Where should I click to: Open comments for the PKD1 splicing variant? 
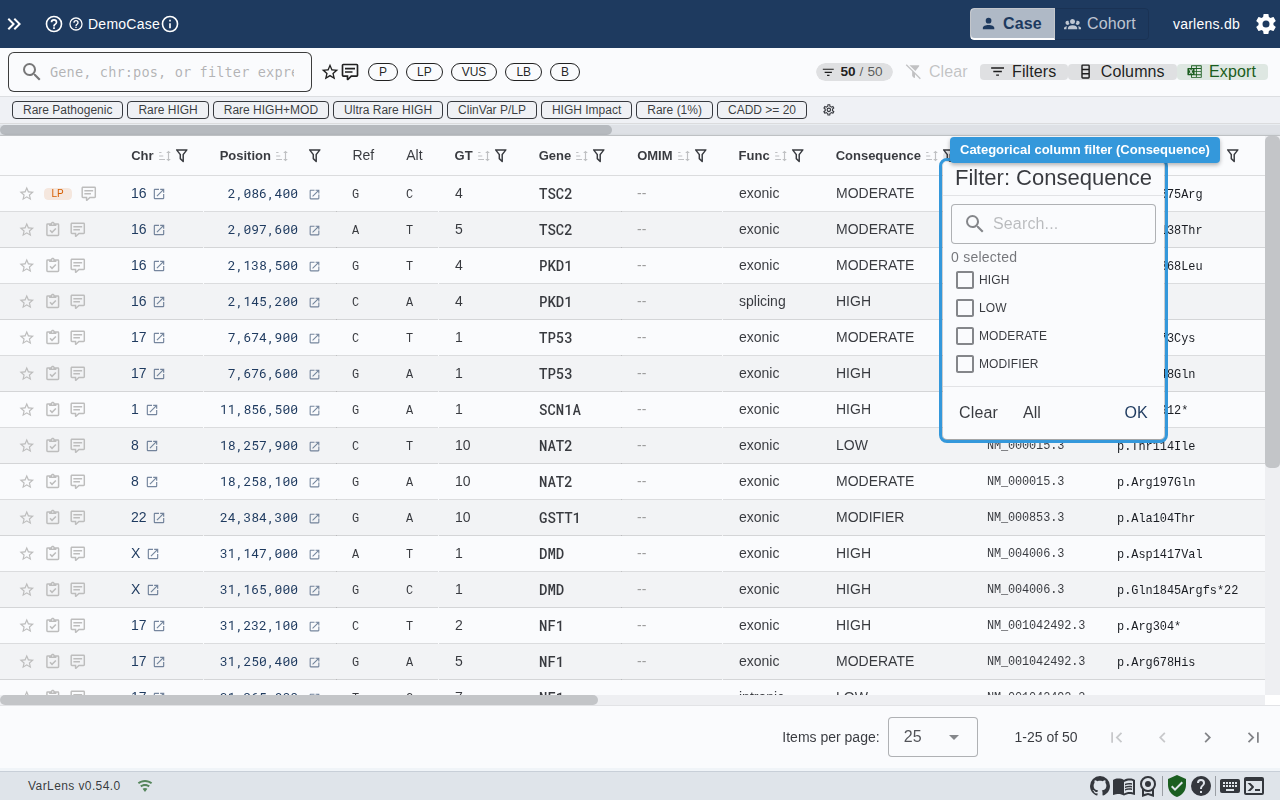[77, 301]
